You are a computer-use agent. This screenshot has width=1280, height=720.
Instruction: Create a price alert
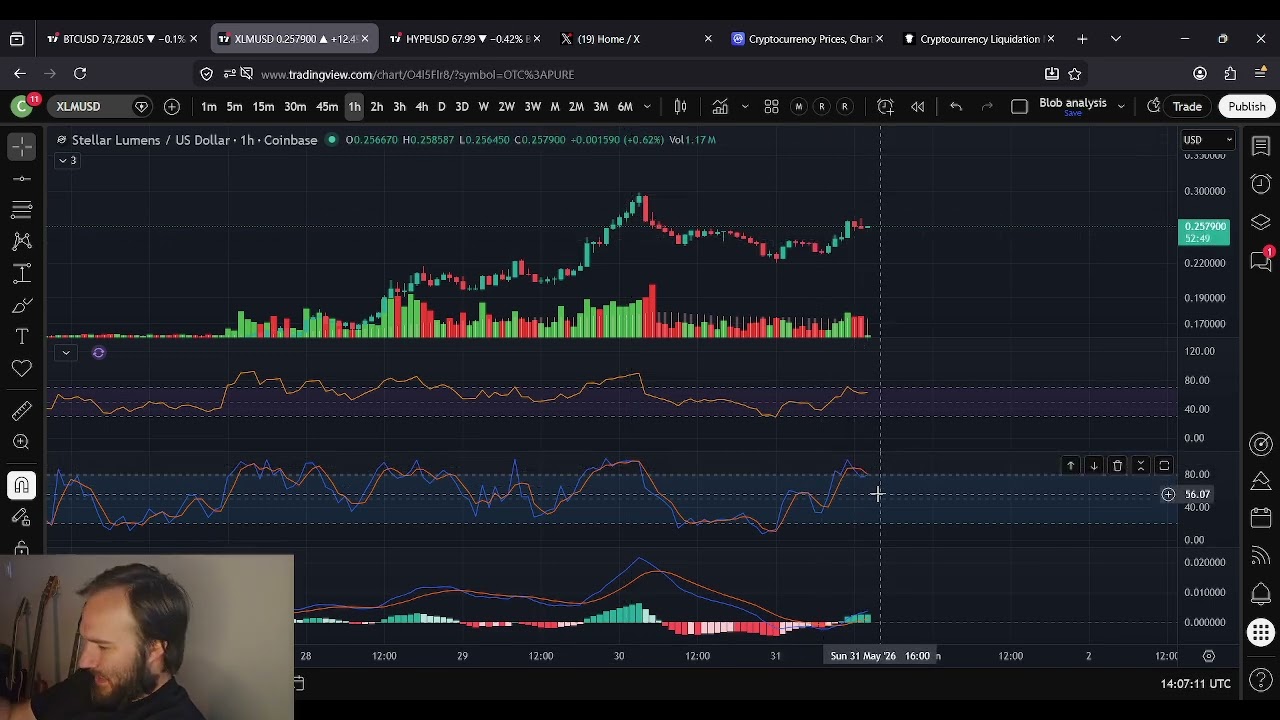pyautogui.click(x=885, y=106)
